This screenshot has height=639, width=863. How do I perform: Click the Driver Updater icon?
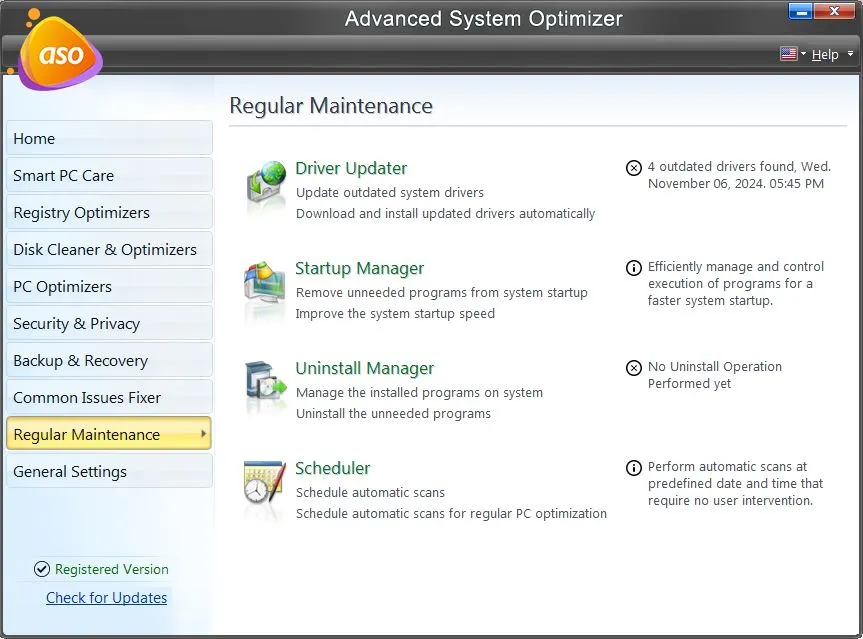pyautogui.click(x=266, y=186)
